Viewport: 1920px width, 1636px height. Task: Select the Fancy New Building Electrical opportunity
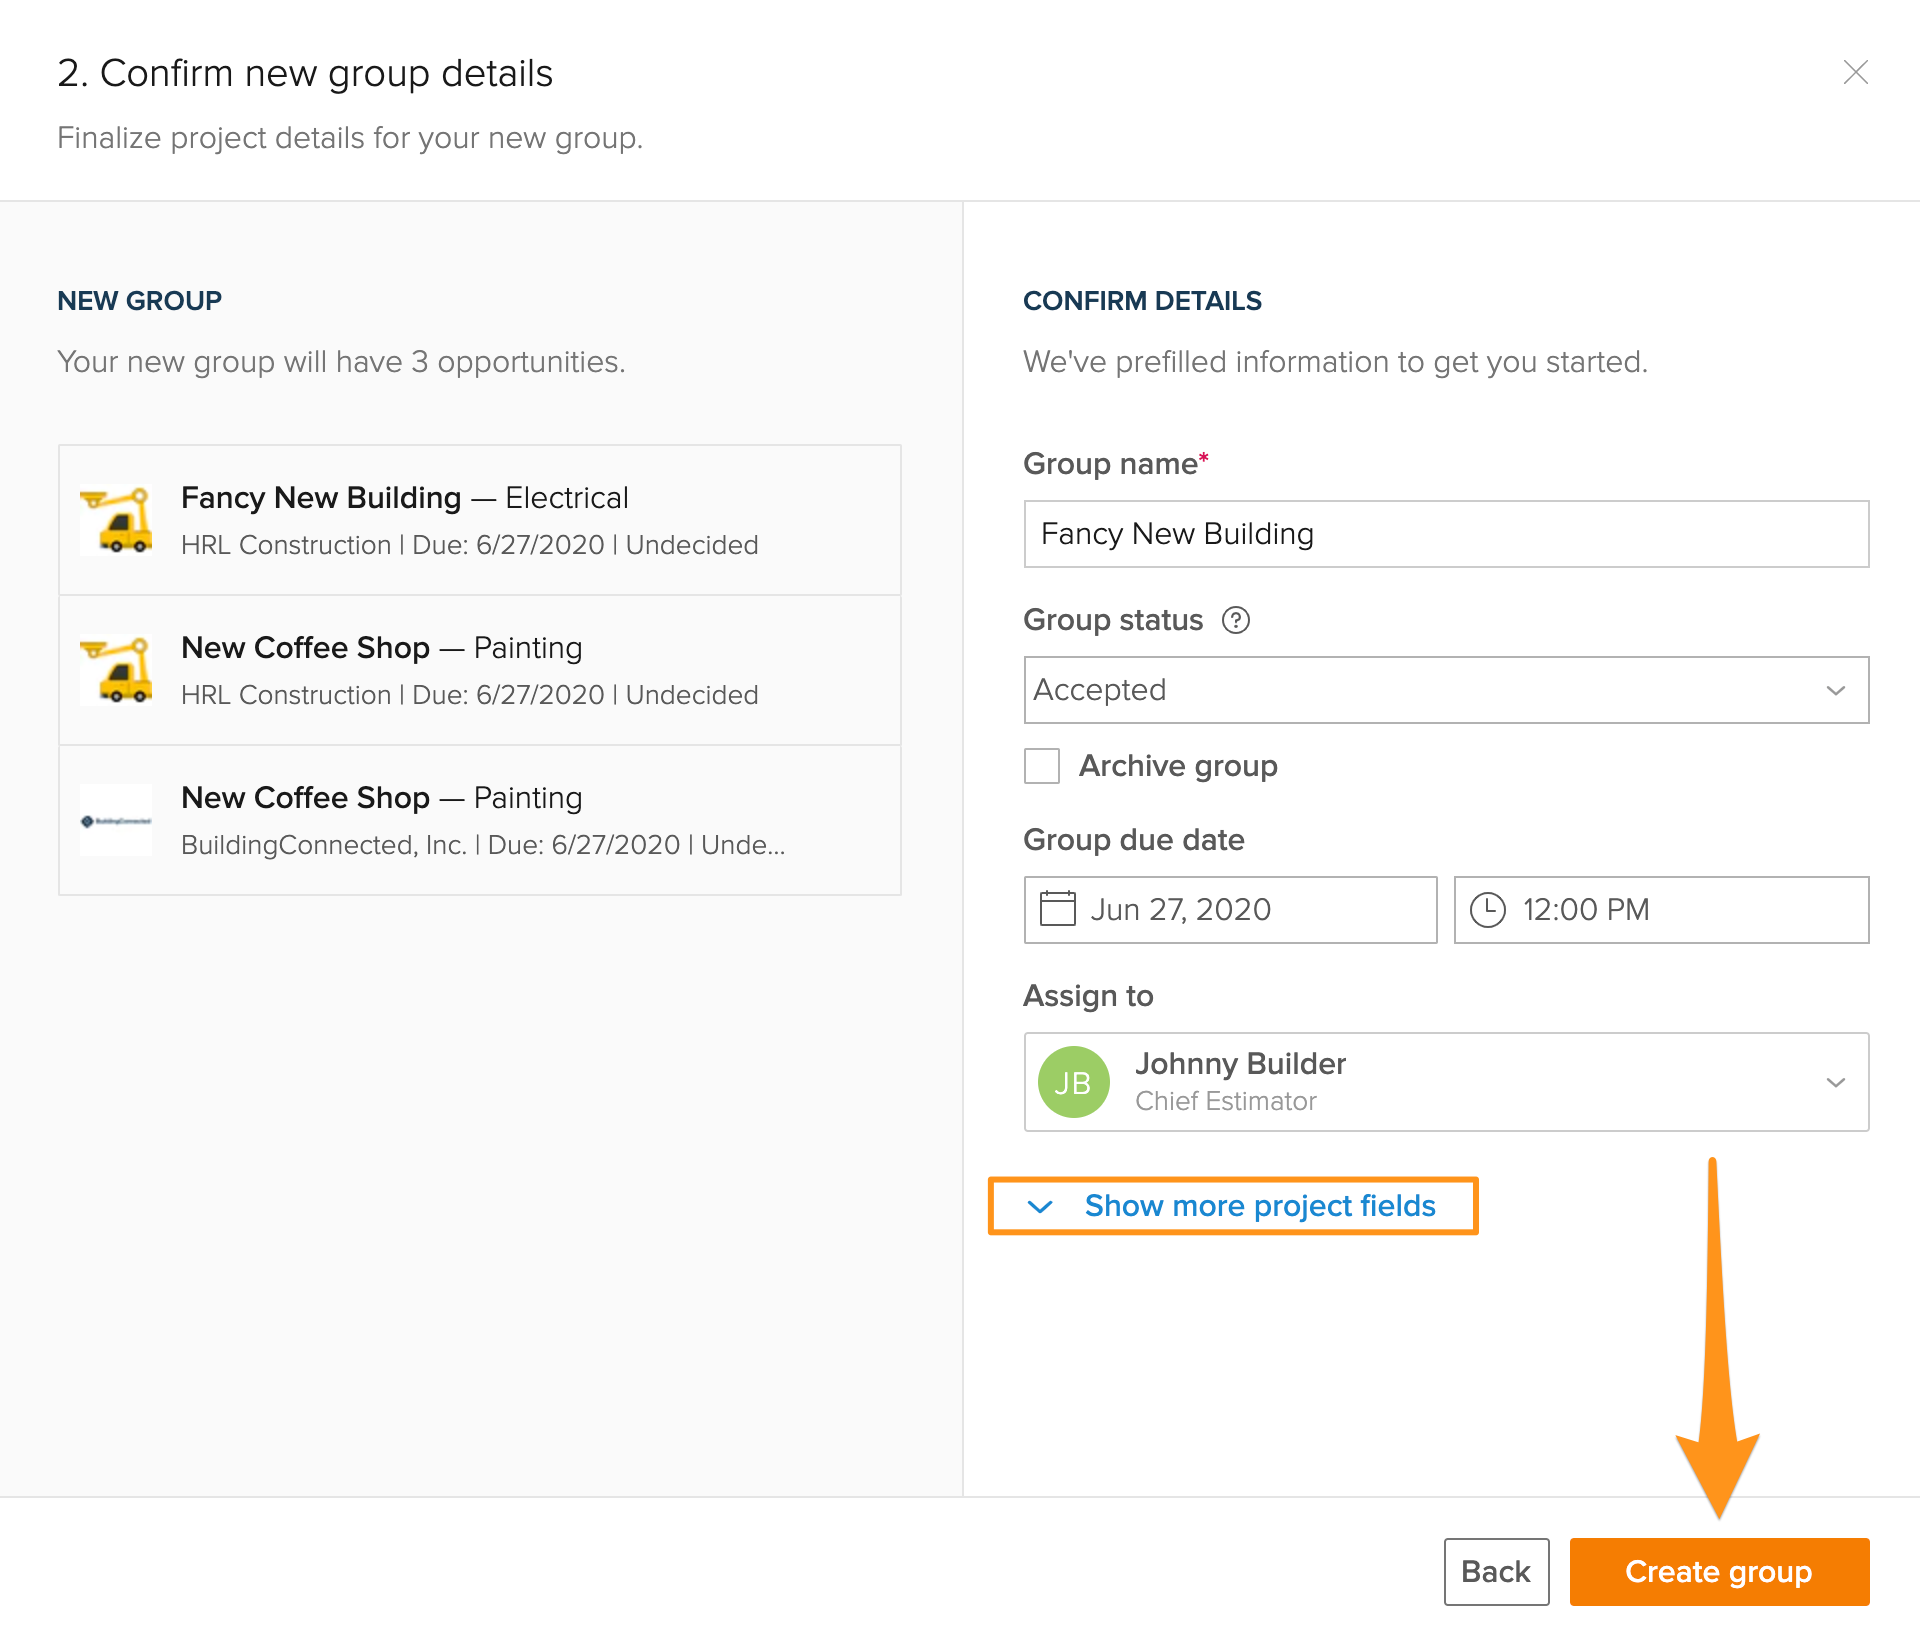[480, 520]
